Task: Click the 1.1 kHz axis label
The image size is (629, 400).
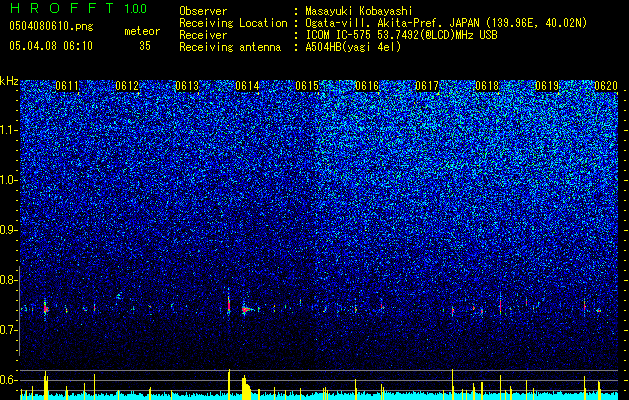Action: click(9, 130)
